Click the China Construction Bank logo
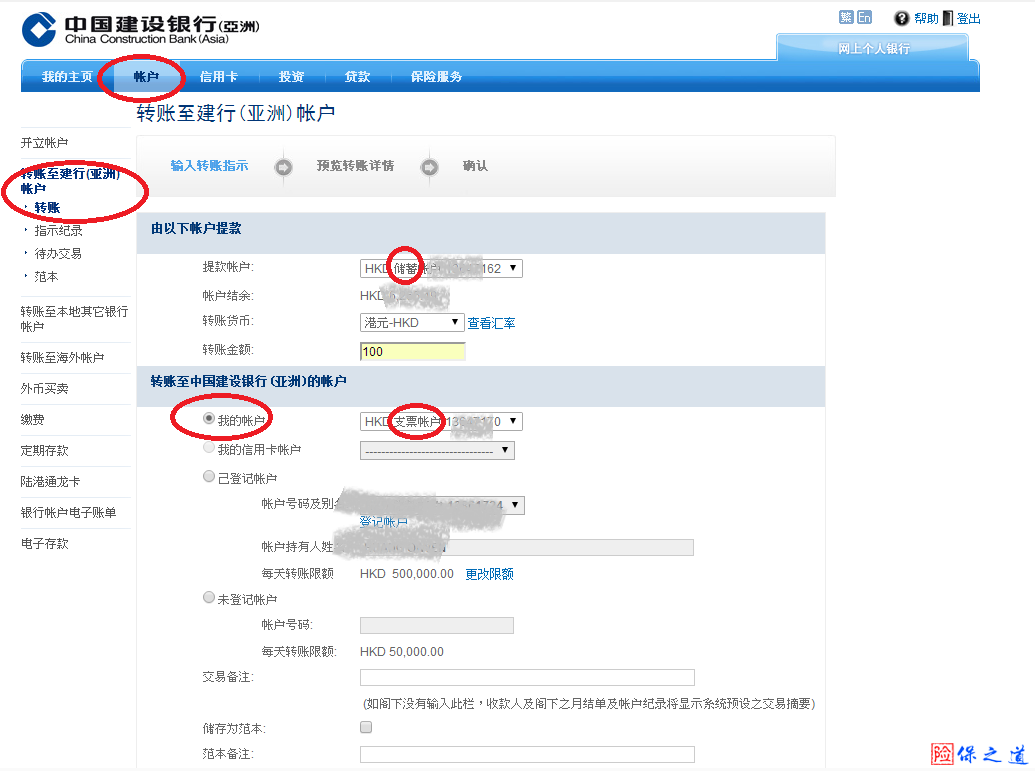Screen dimensions: 1035x771 click(141, 29)
